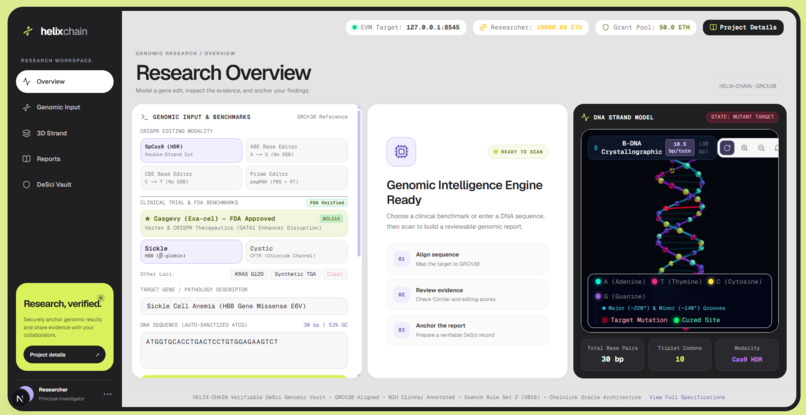The width and height of the screenshot is (806, 415).
Task: Click step 02 Review evidence
Action: tap(467, 295)
